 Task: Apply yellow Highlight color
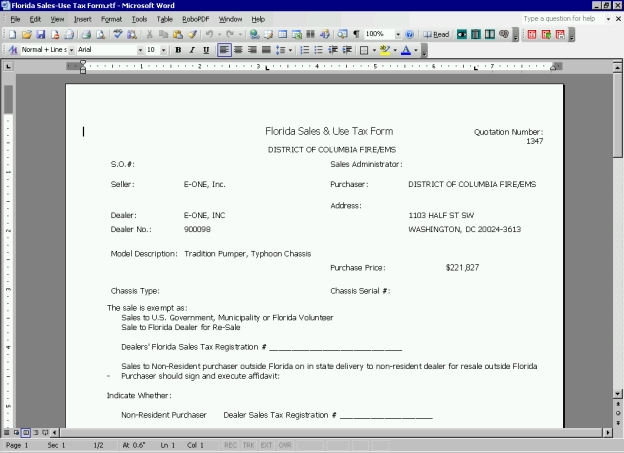[x=384, y=50]
